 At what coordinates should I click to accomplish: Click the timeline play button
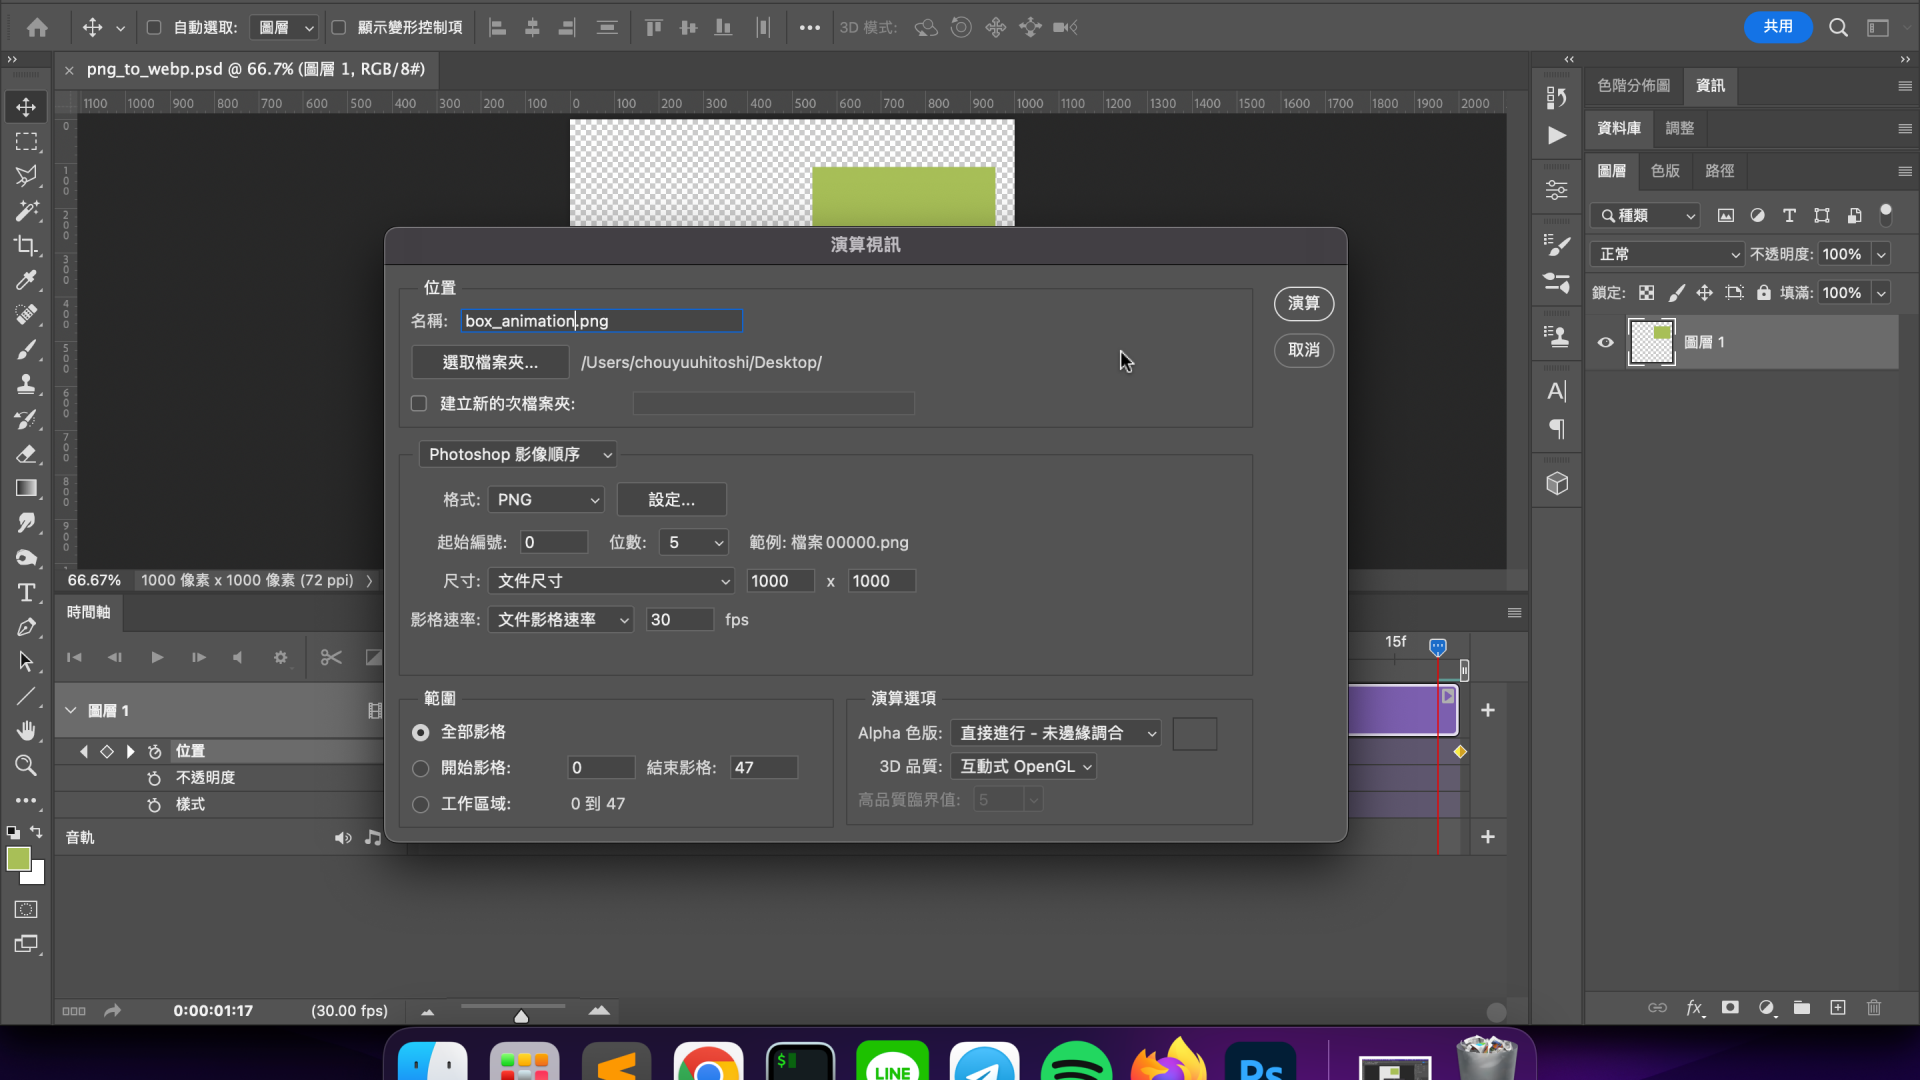click(157, 657)
